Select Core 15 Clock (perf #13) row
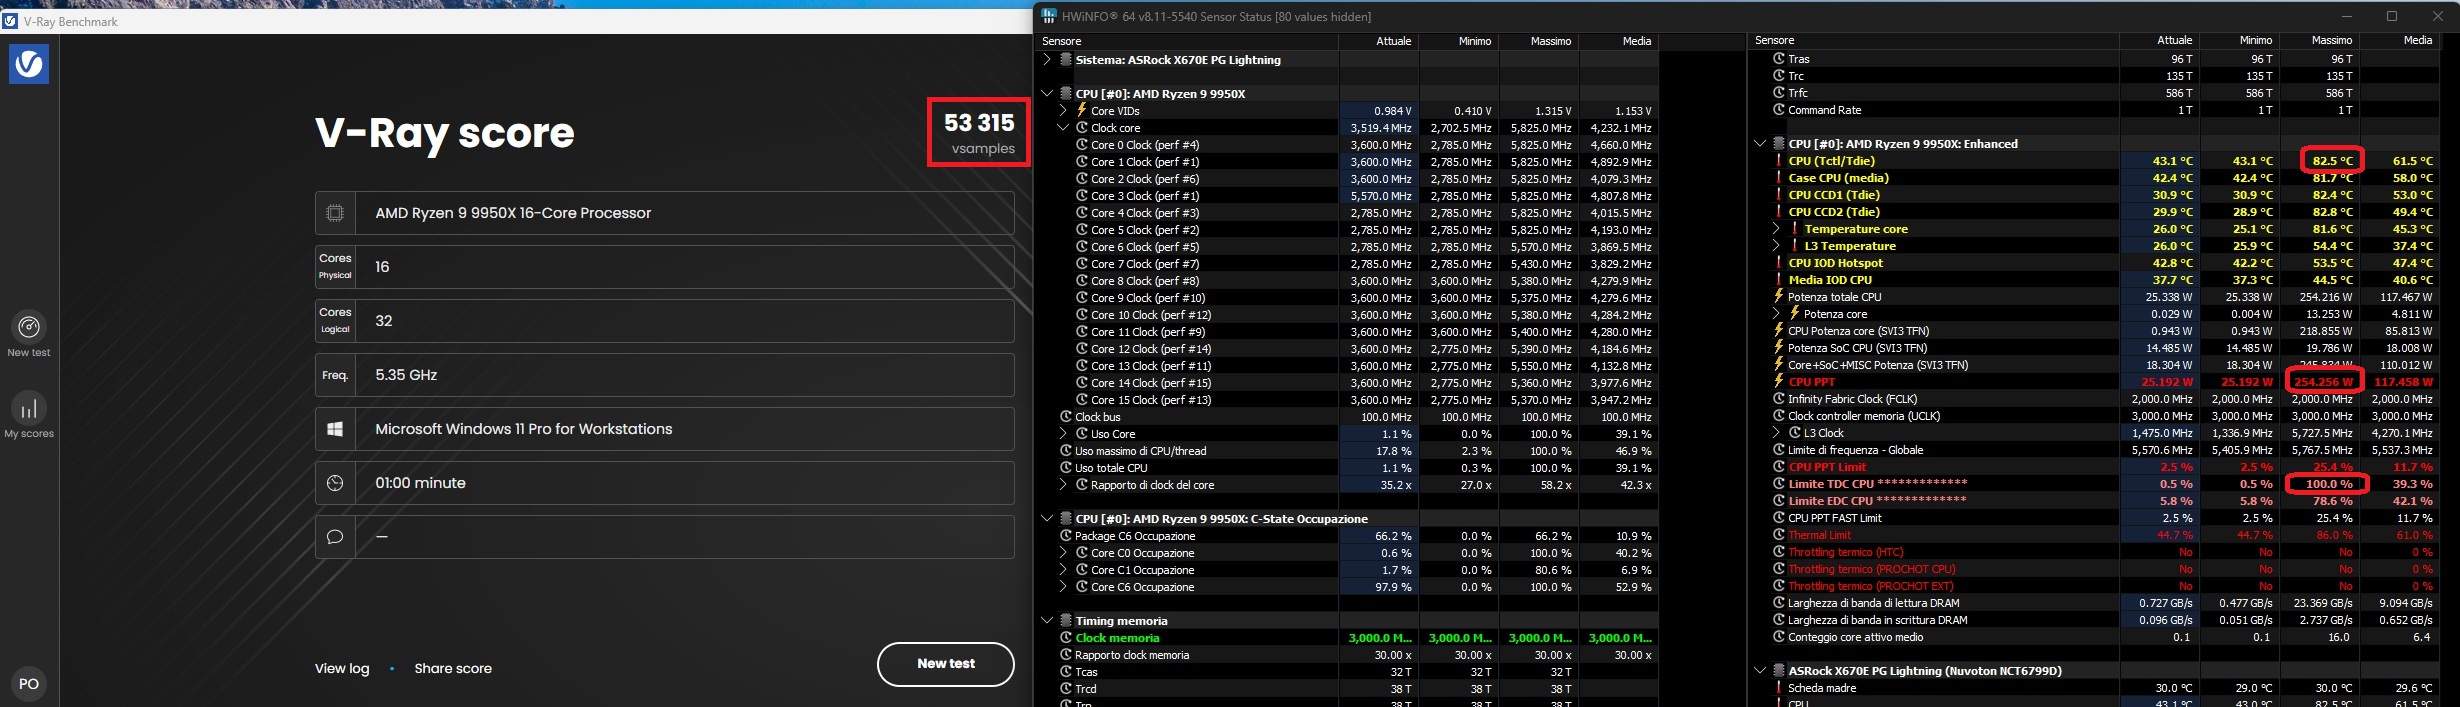2460x707 pixels. click(x=1346, y=400)
